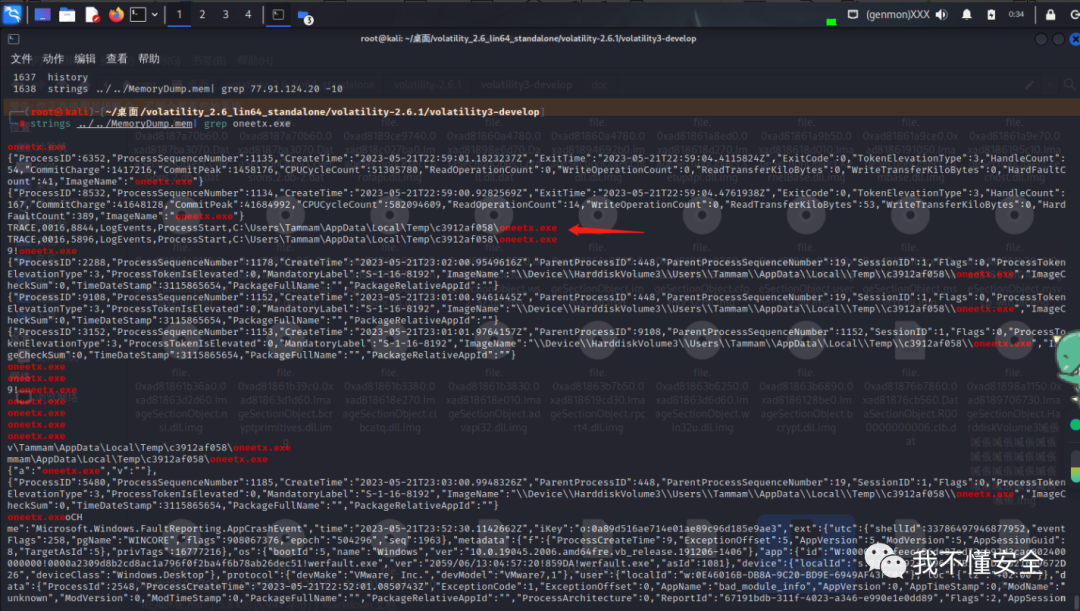Image resolution: width=1080 pixels, height=611 pixels.
Task: Click the {"a":"oneetx.exe","v":""} line
Action: tap(82, 471)
